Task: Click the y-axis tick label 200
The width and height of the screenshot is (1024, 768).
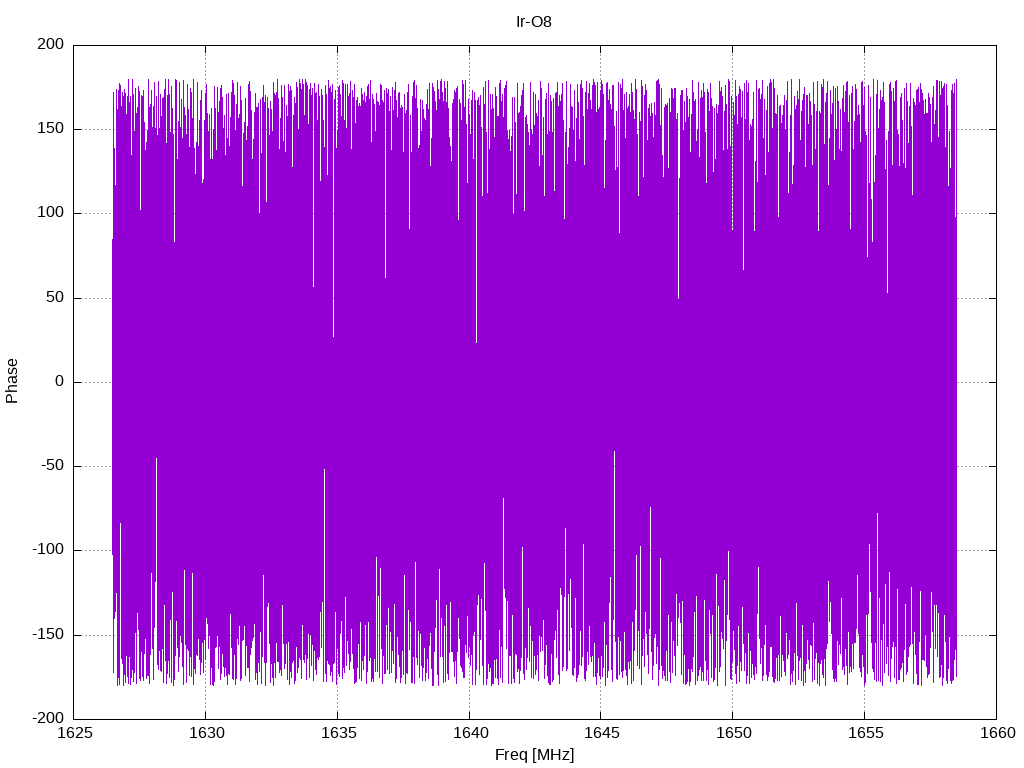Action: coord(50,44)
